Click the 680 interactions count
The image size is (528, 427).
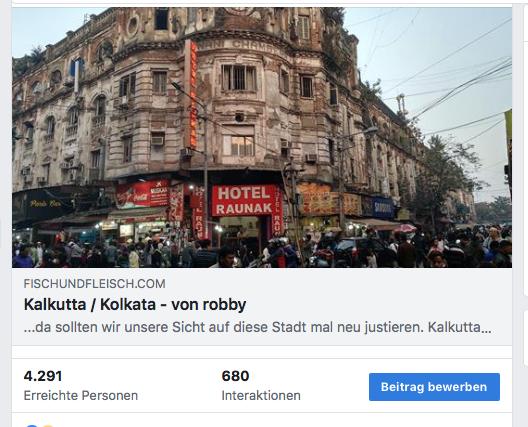235,376
